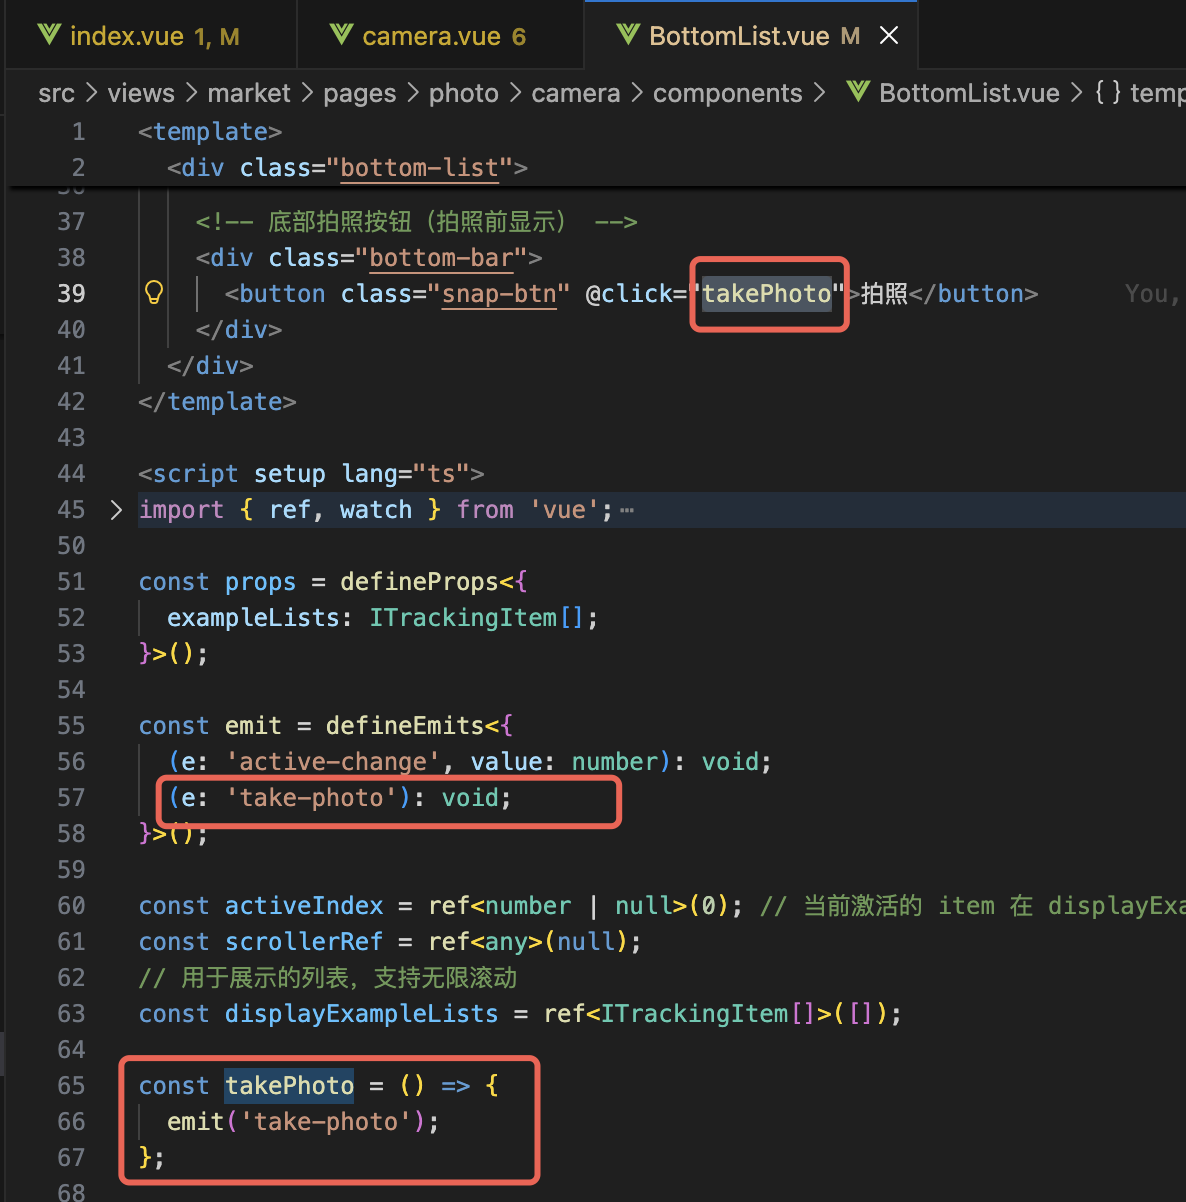
Task: Open 'src' in the breadcrumb path
Action: tap(56, 93)
